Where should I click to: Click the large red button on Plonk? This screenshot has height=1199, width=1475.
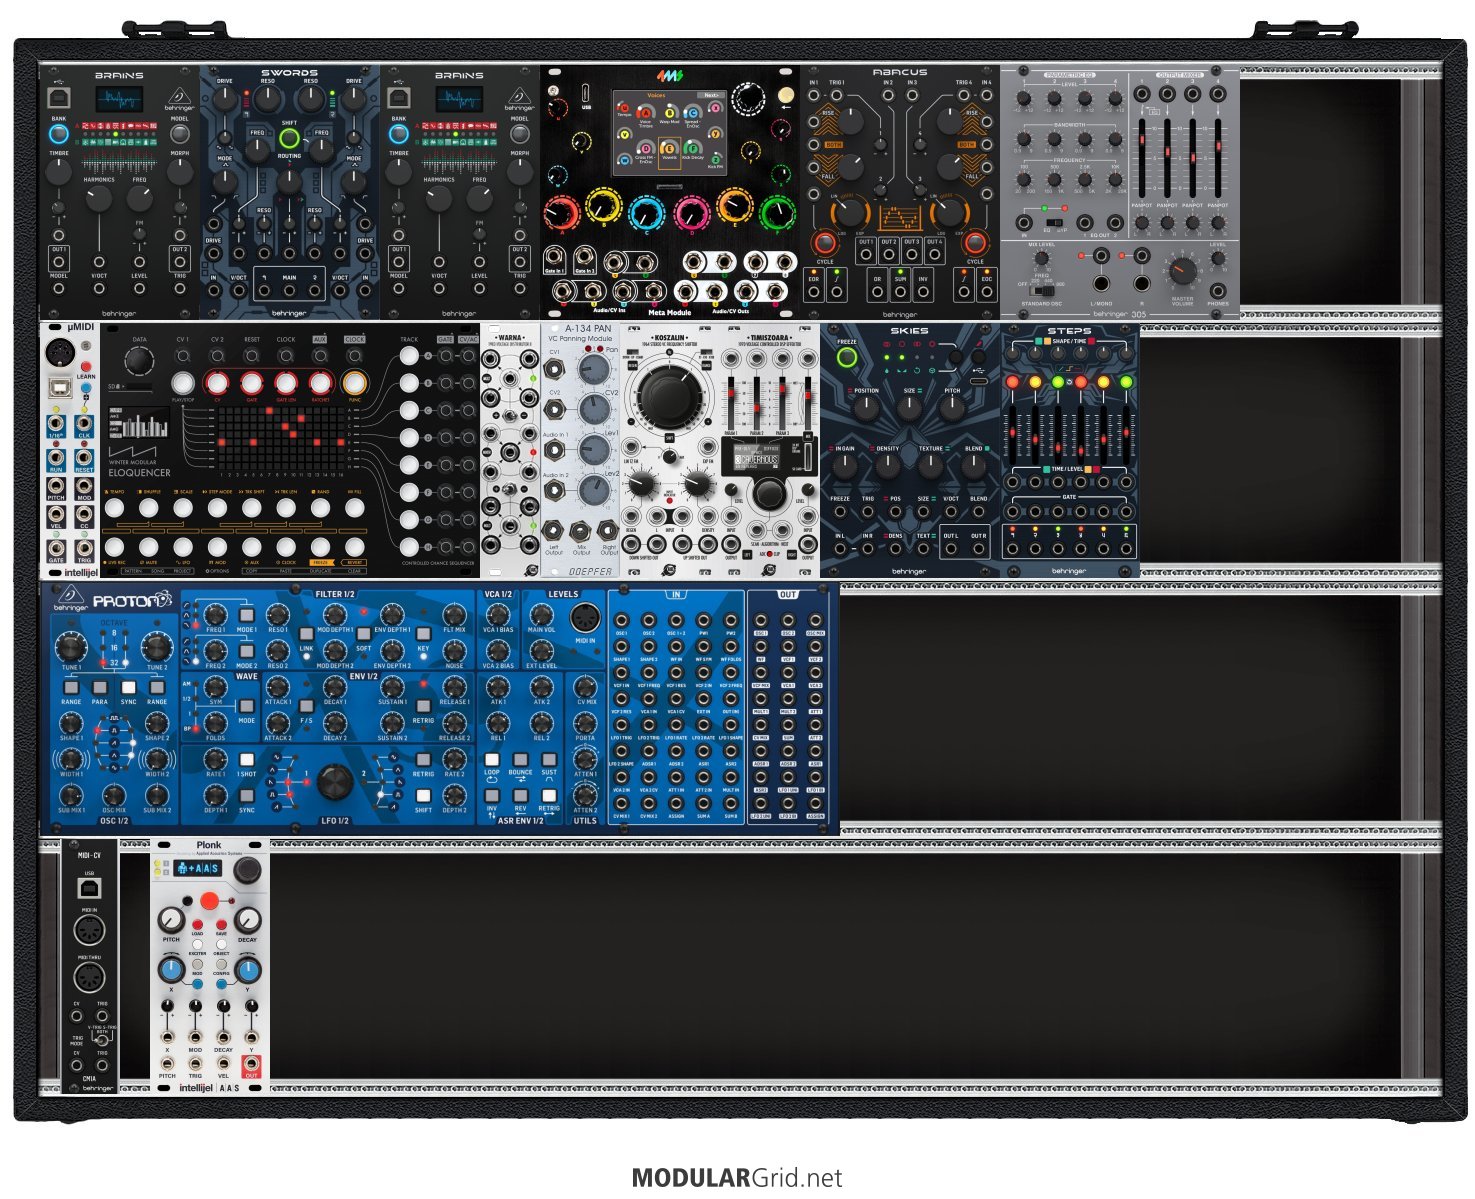[210, 901]
